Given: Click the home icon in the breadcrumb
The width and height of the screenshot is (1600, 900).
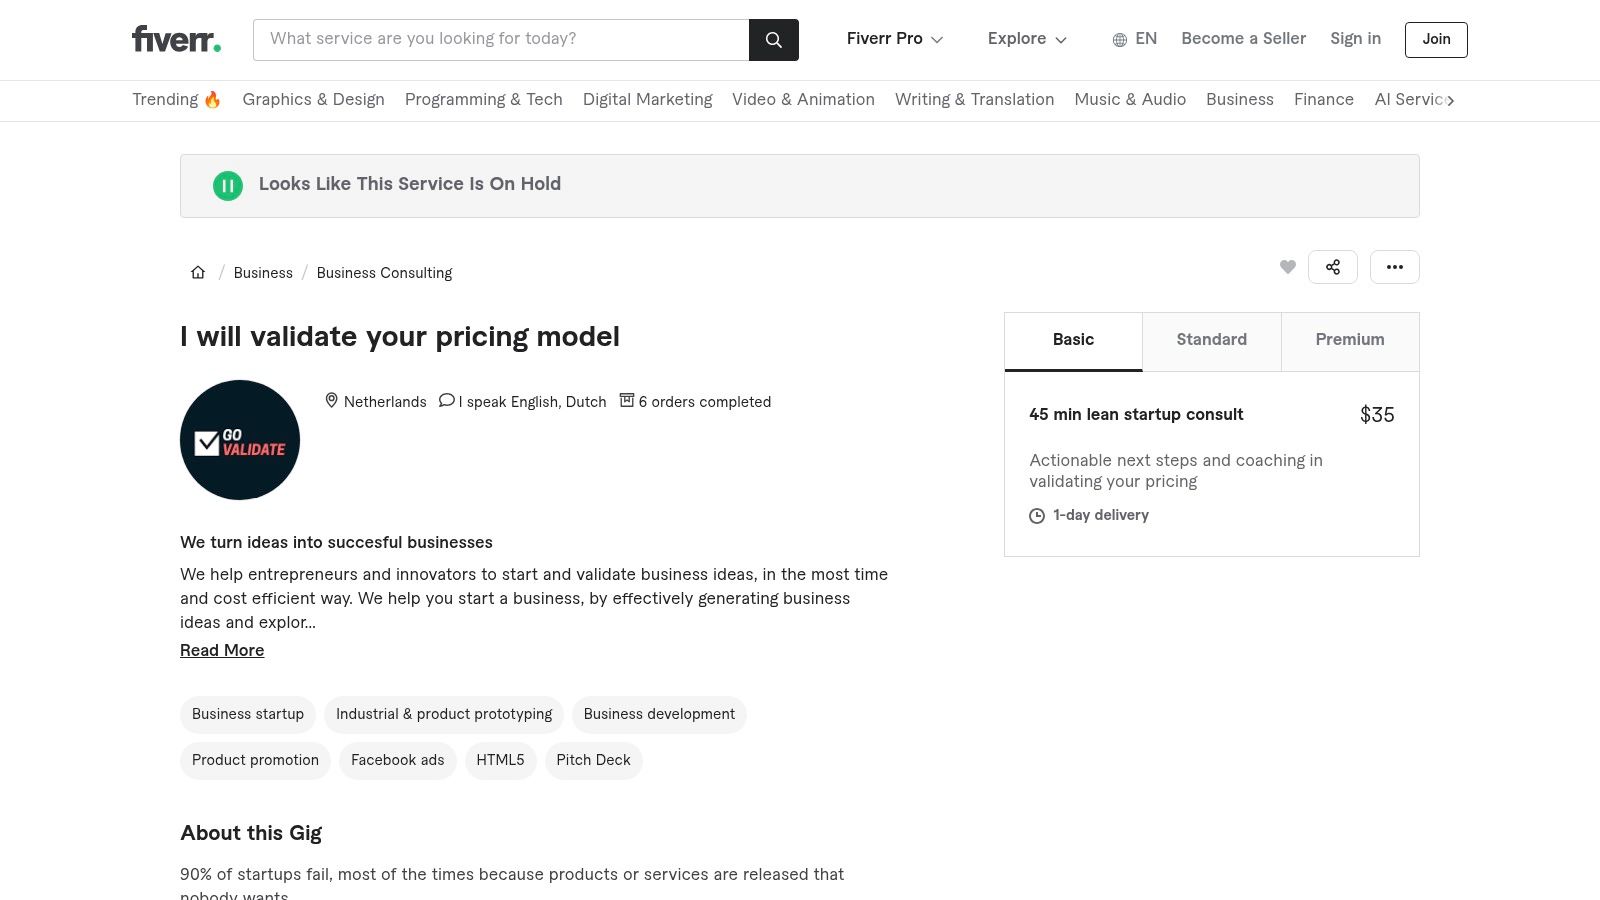Looking at the screenshot, I should pos(198,272).
